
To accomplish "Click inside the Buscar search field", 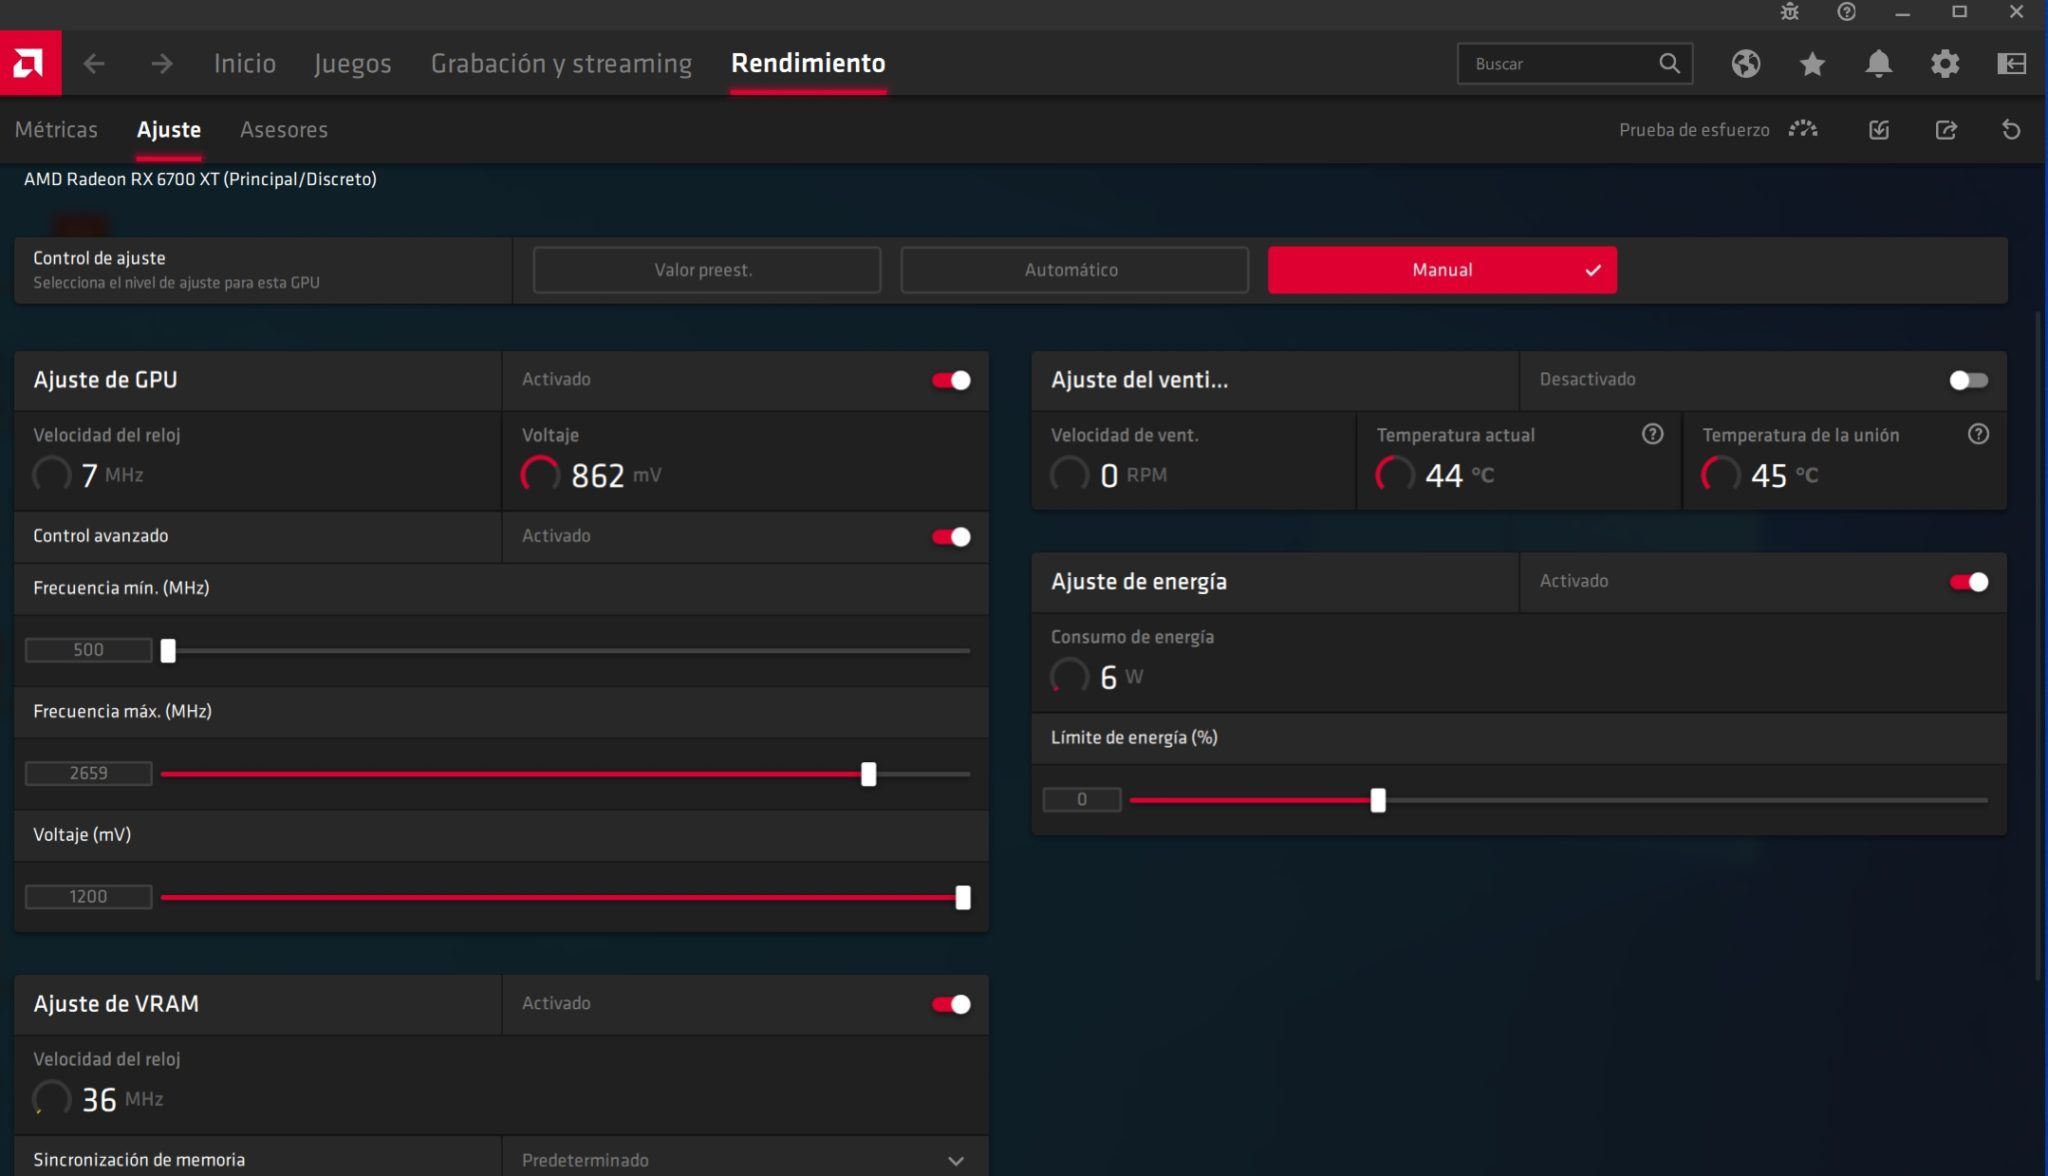I will coord(1560,63).
